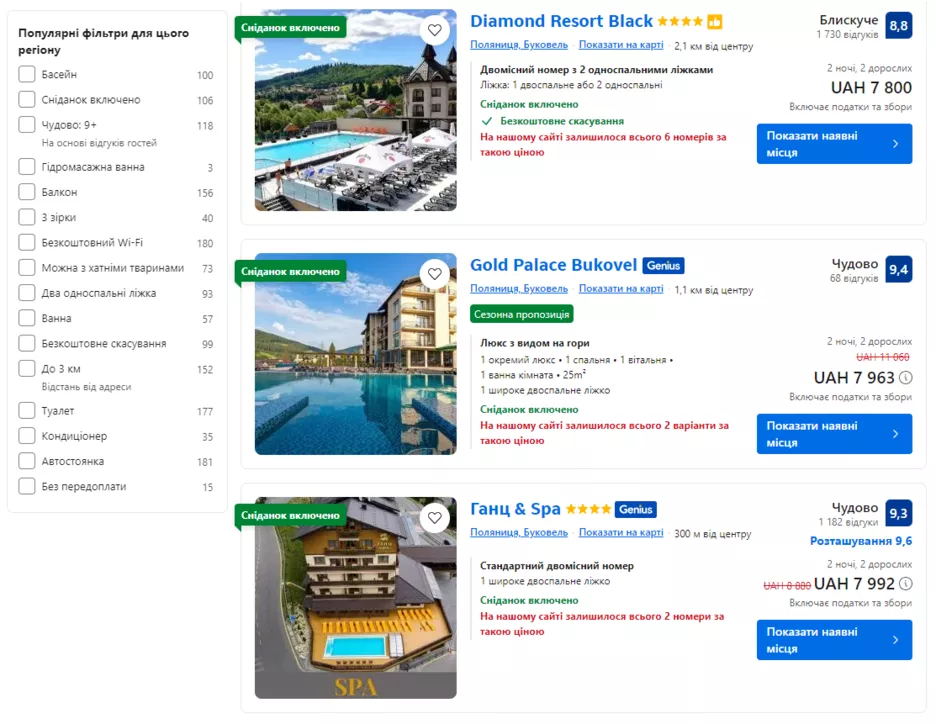Screen dimensions: 936x724
Task: Click info icon next to UAH 7 963
Action: 906,378
